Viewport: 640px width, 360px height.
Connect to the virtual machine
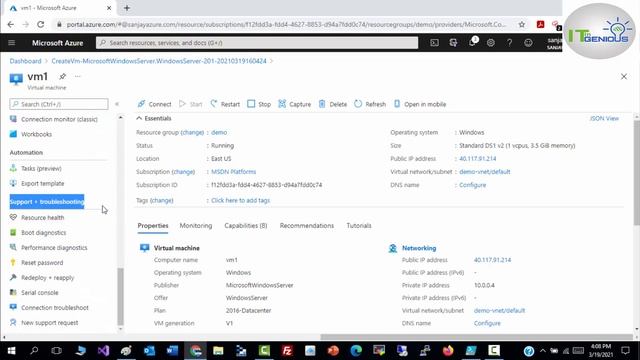154,104
